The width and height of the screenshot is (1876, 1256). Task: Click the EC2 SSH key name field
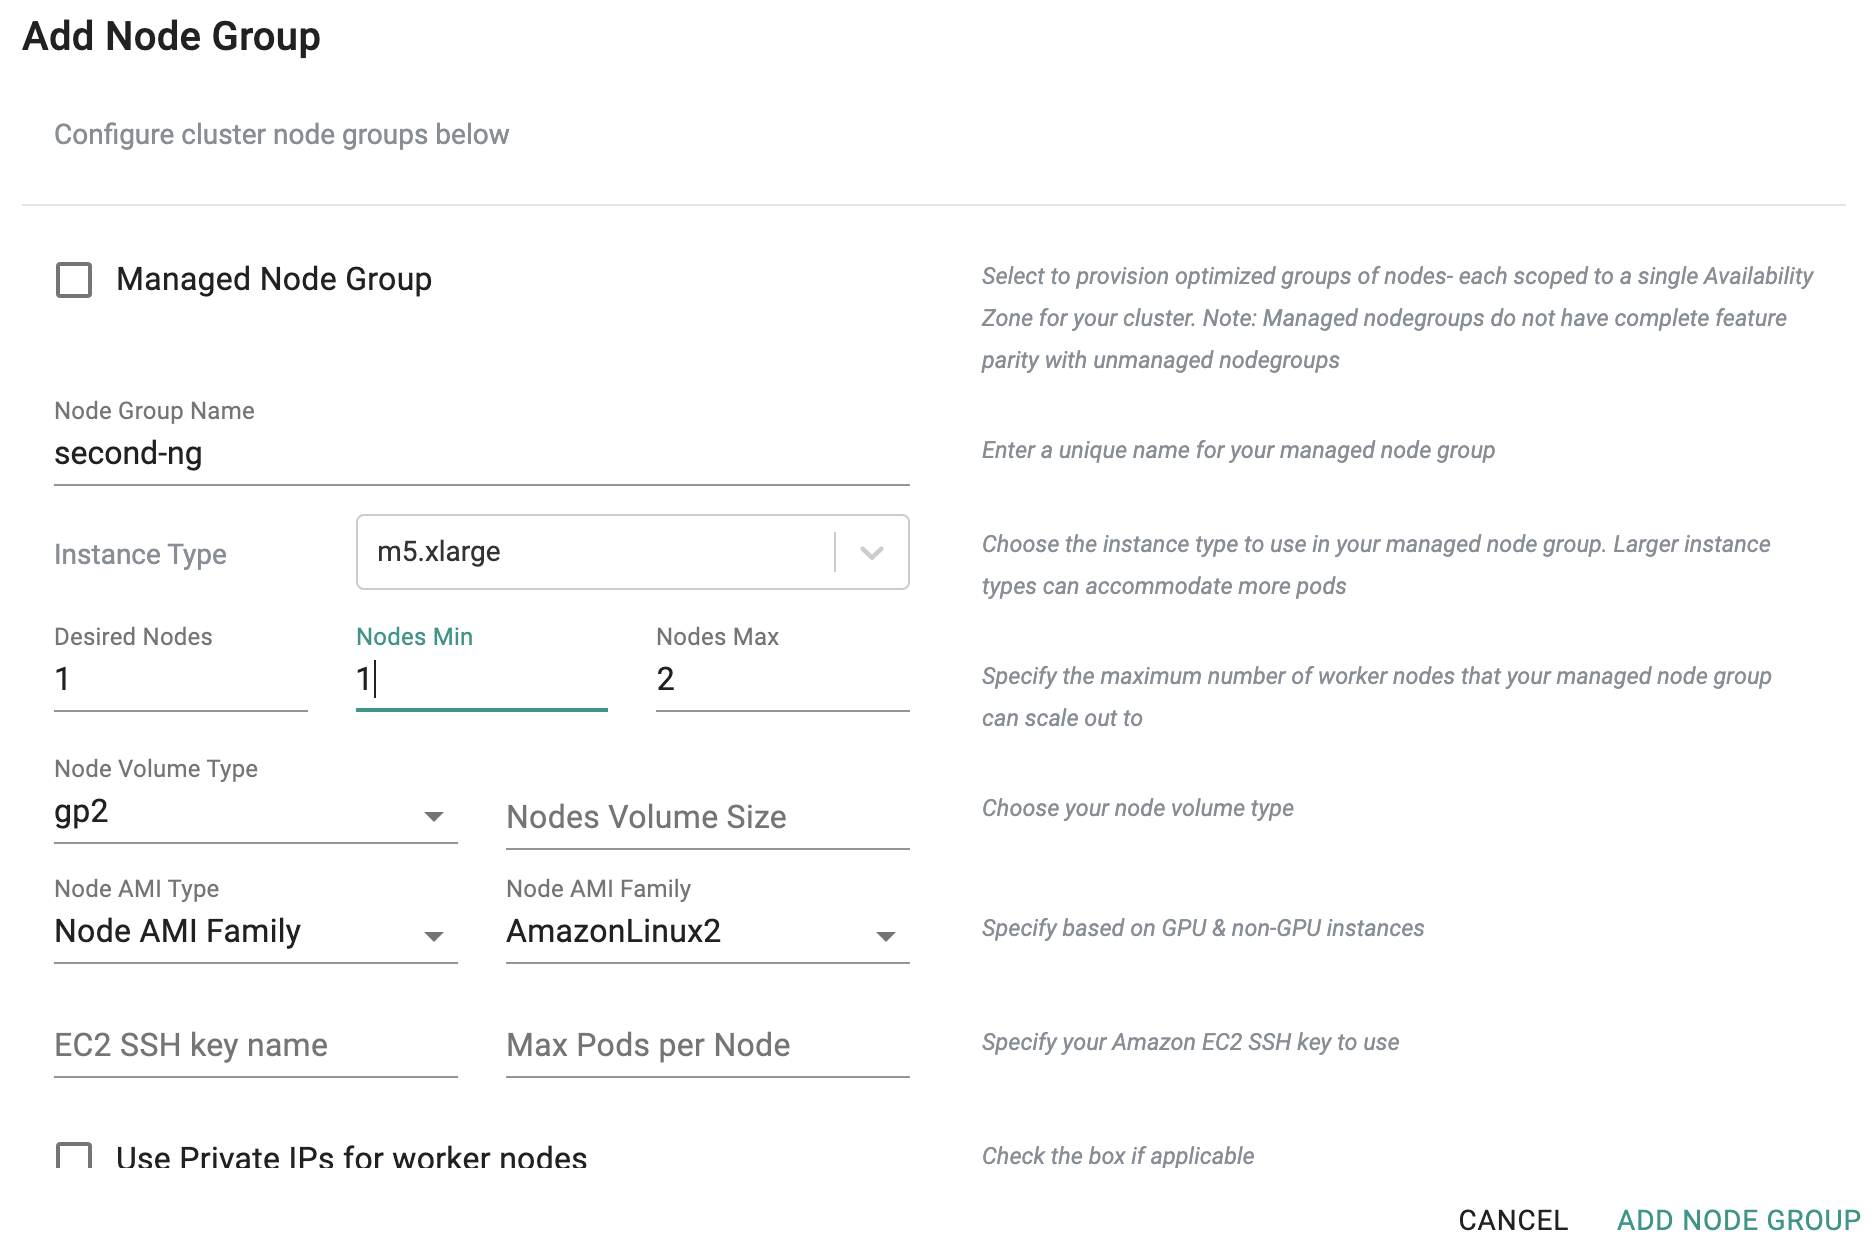click(x=255, y=1046)
